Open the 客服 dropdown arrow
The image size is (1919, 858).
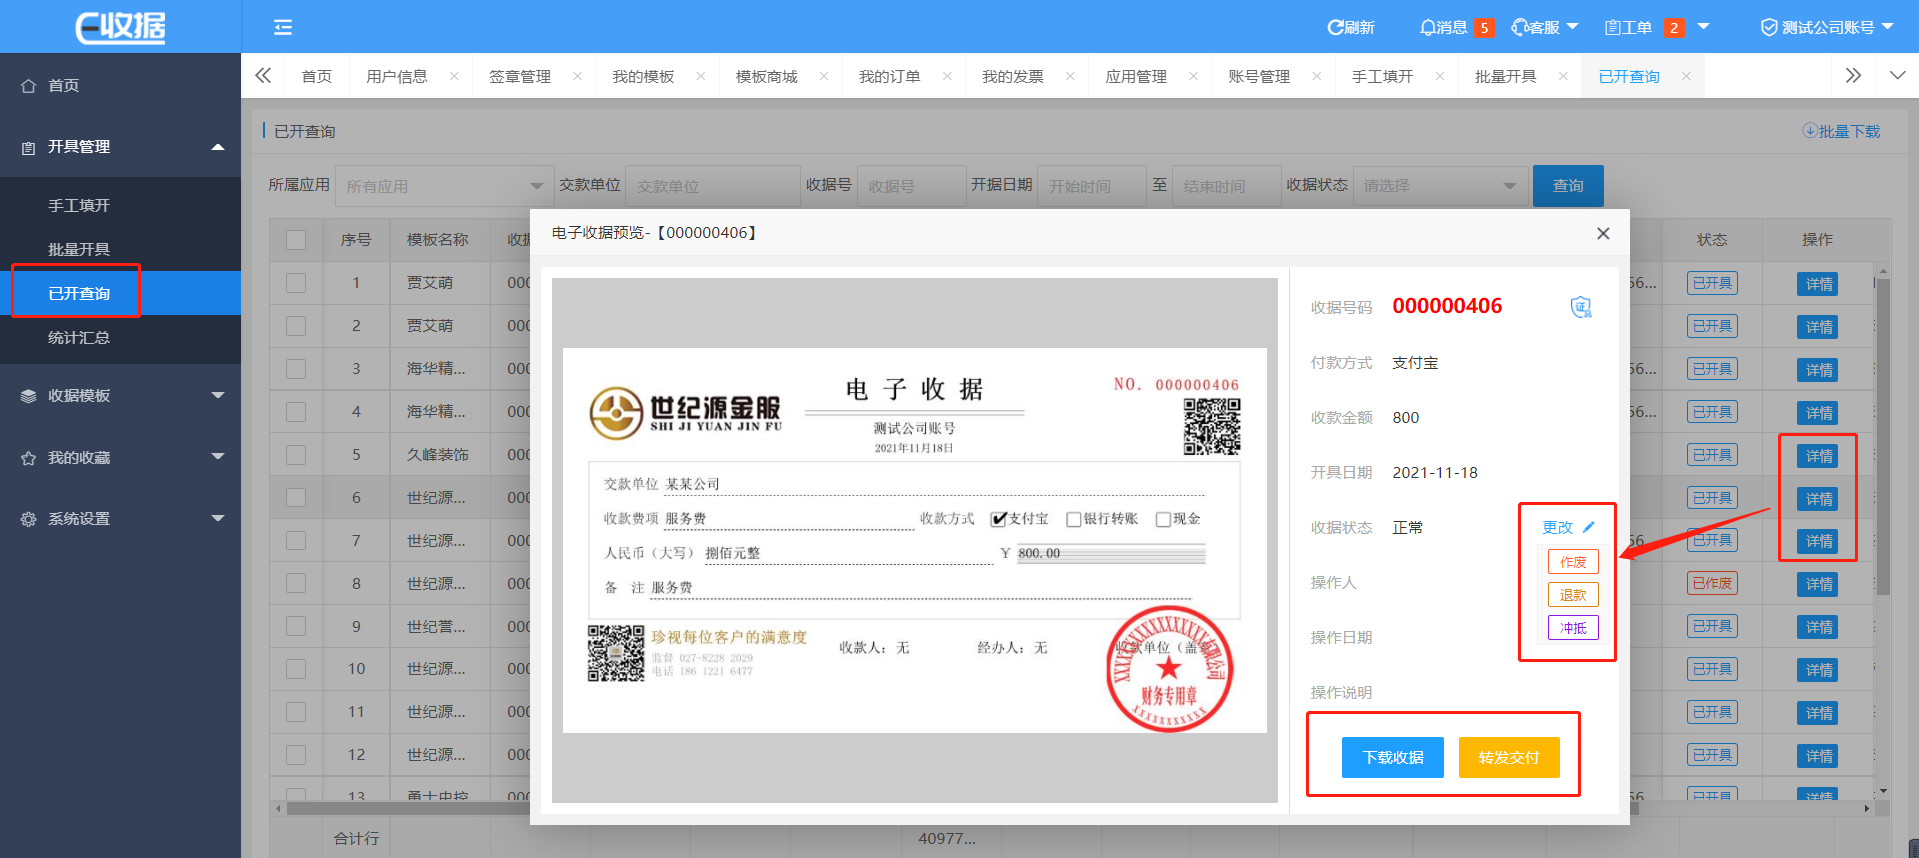coord(1572,27)
